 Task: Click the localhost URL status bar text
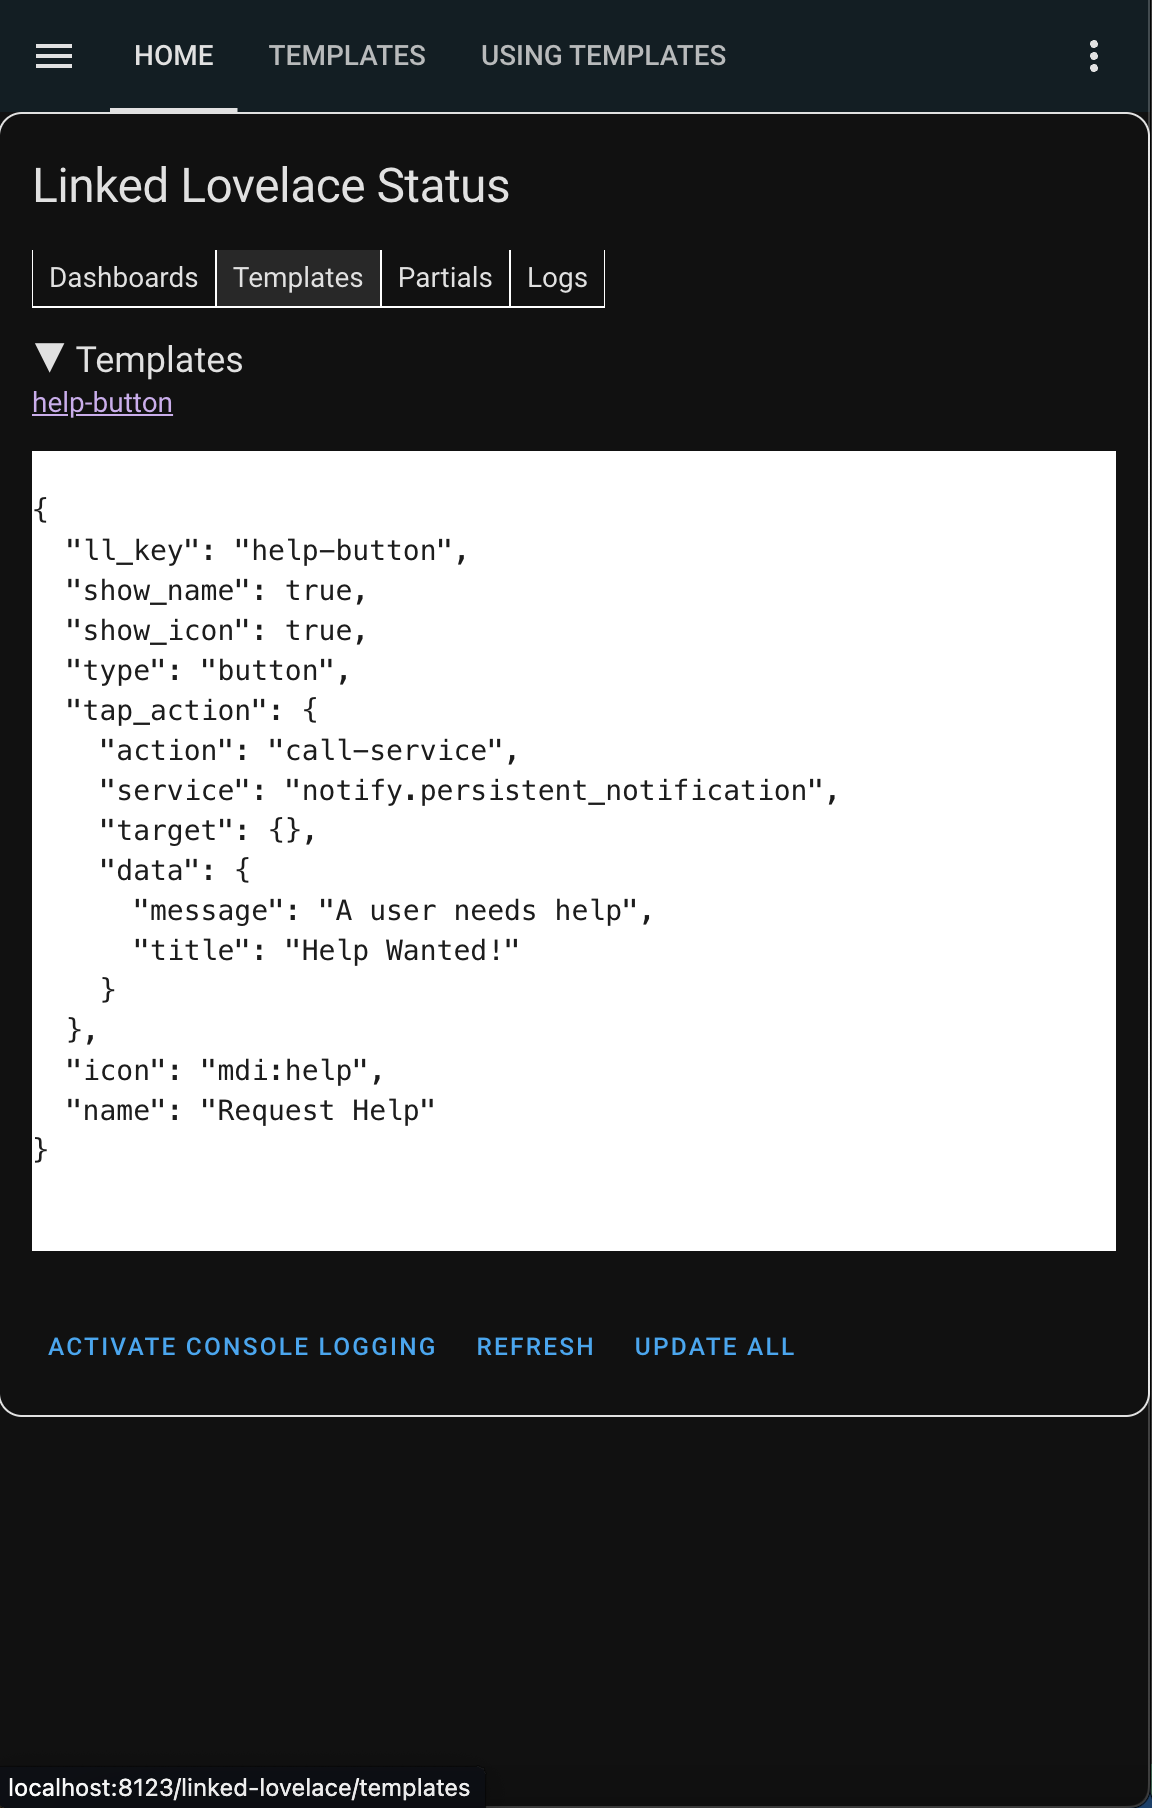(x=239, y=1788)
